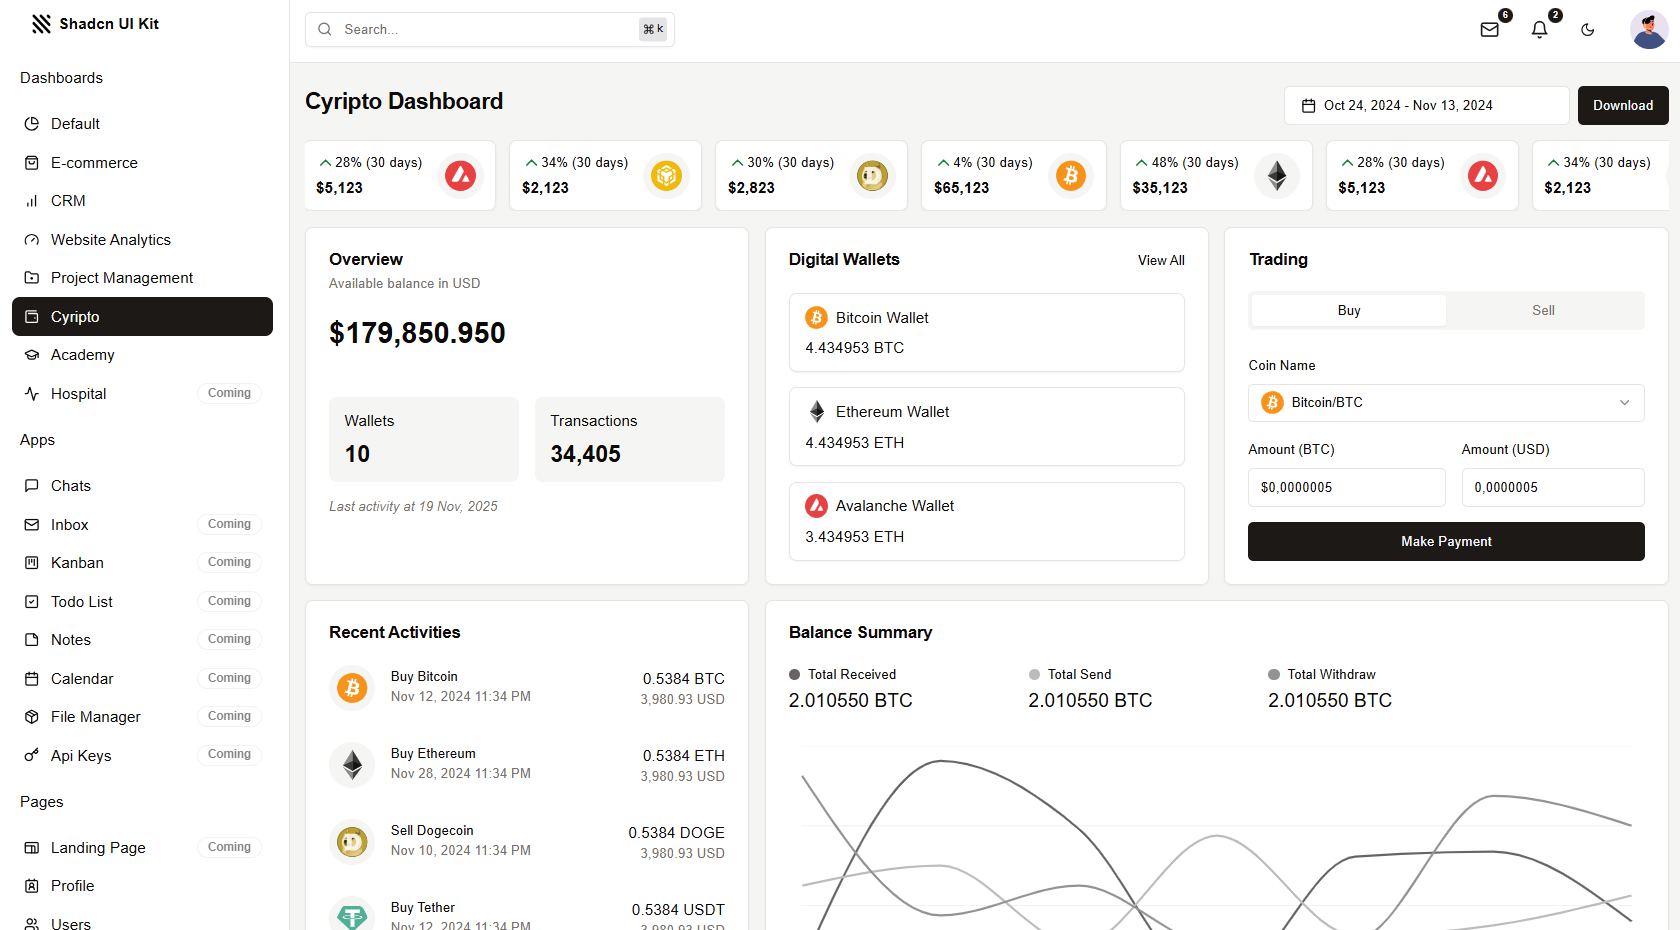Viewport: 1680px width, 930px height.
Task: Click the Default dashboard sidebar icon
Action: click(32, 124)
